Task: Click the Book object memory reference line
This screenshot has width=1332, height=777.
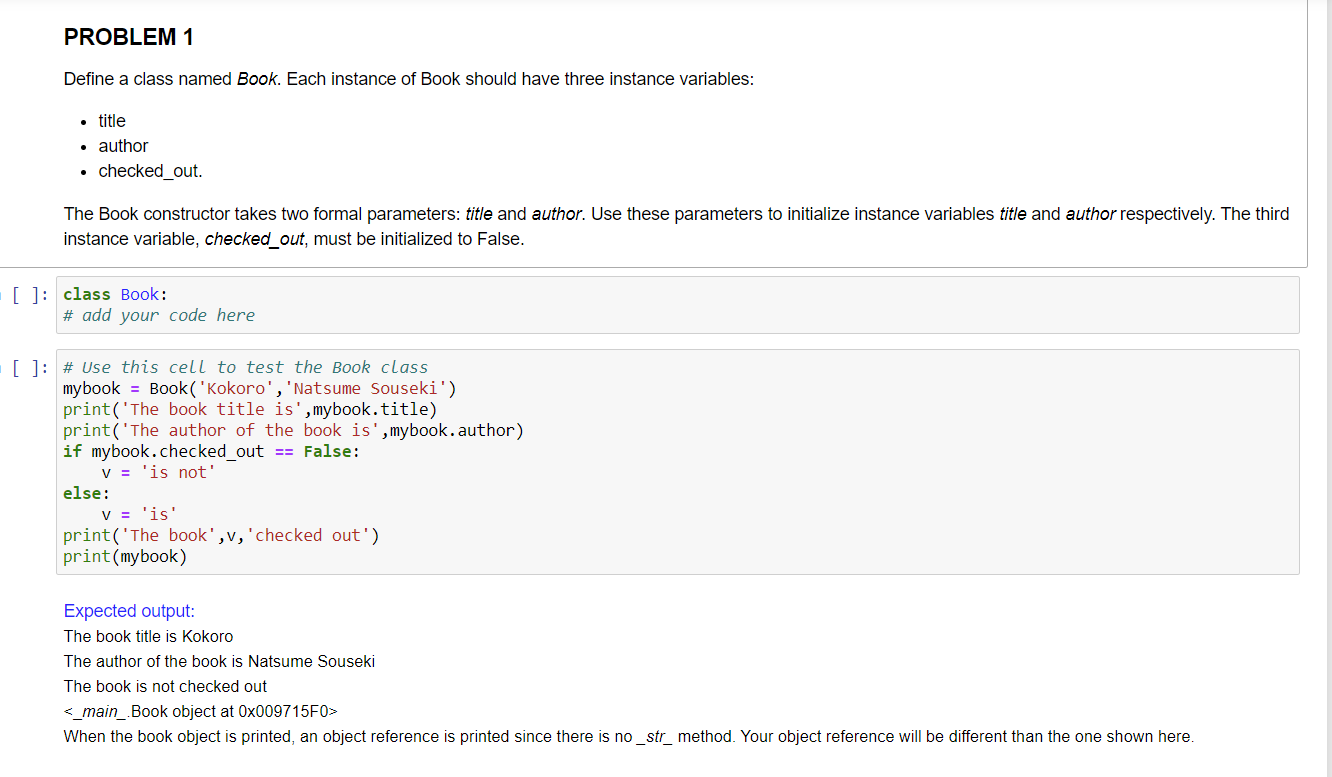Action: [x=200, y=711]
